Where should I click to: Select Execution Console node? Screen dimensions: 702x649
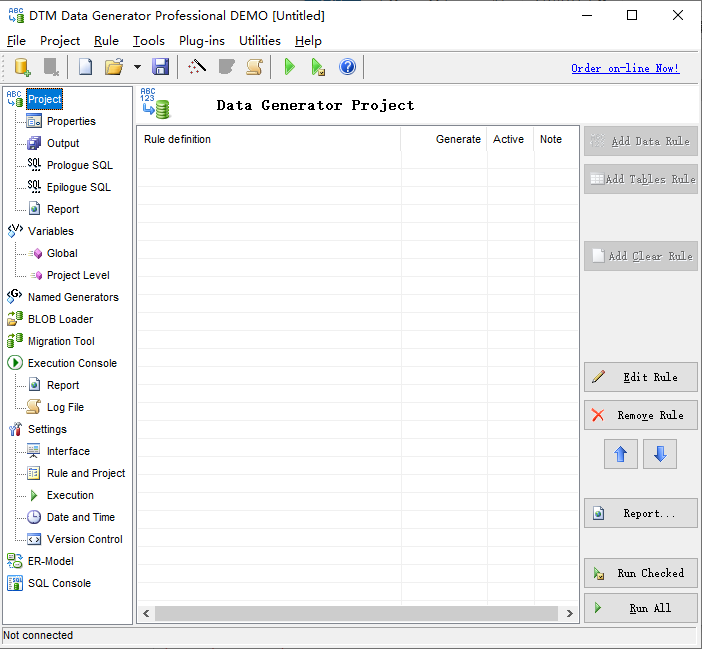click(72, 363)
